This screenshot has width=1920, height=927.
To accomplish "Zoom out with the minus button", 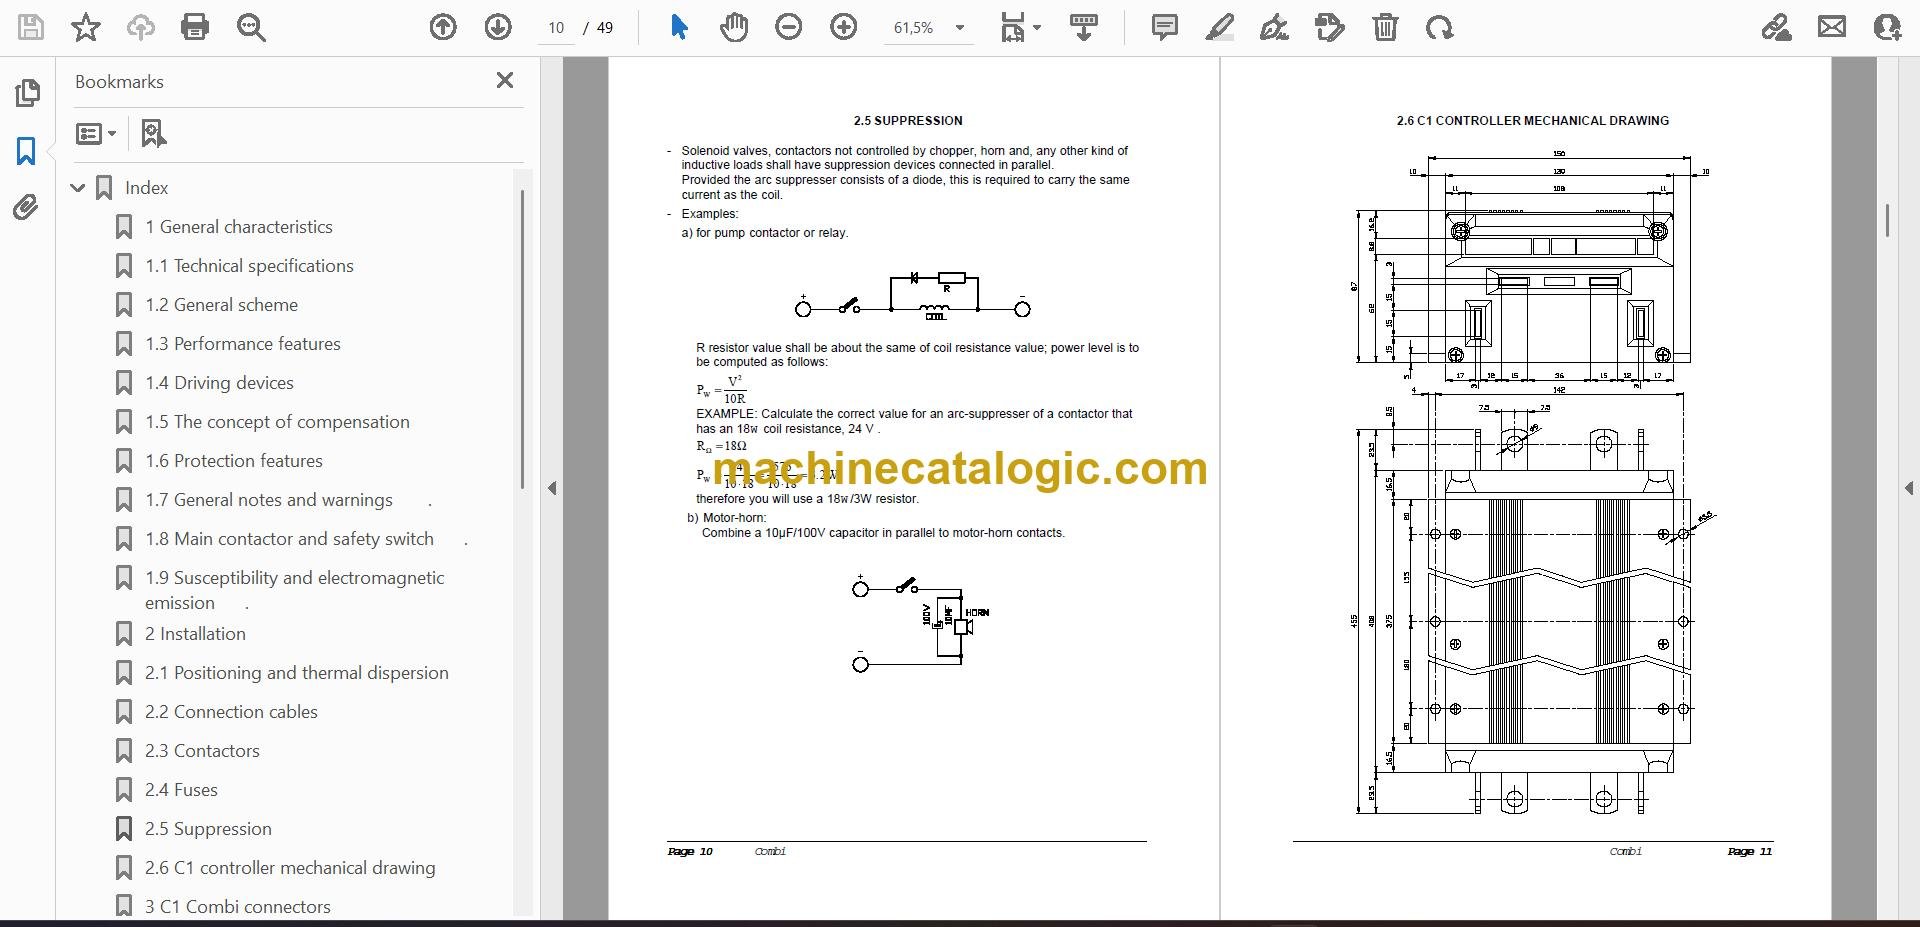I will point(789,27).
